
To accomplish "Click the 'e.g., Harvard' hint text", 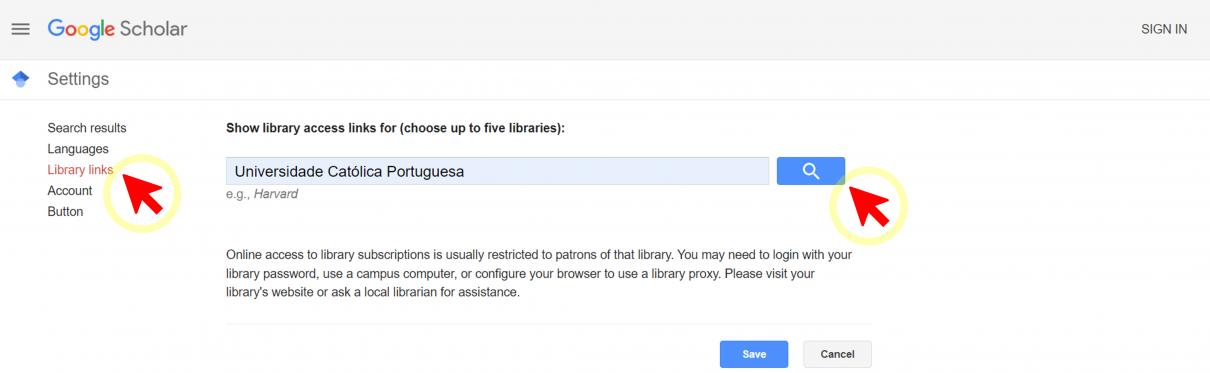I will (262, 194).
